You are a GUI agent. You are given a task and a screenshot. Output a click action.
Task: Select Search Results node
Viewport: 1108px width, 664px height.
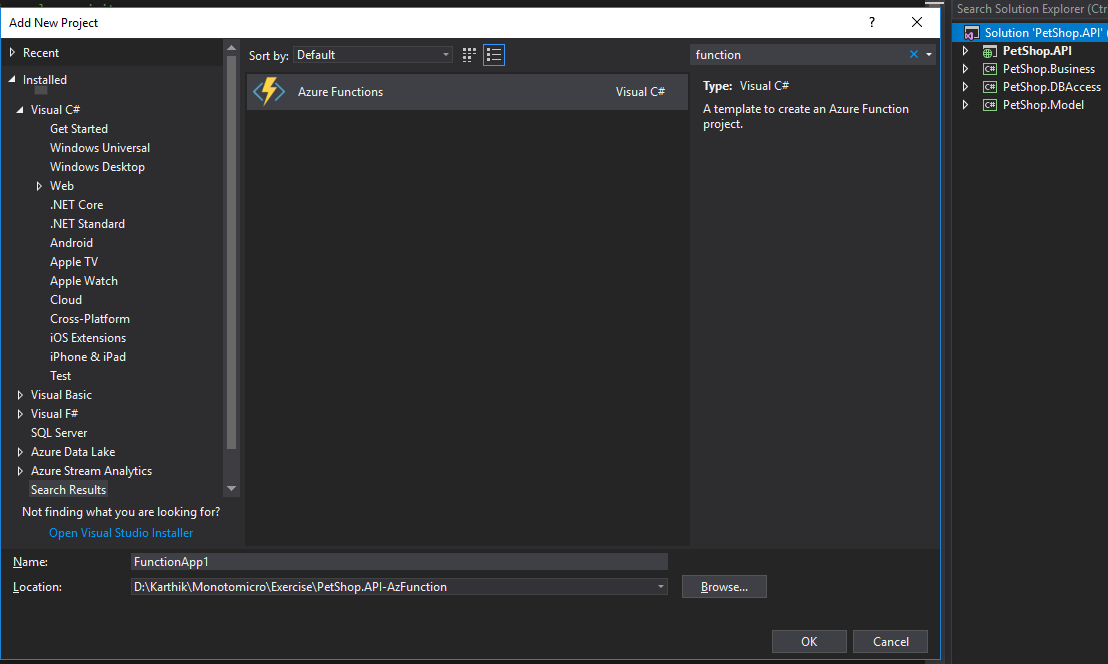(69, 490)
